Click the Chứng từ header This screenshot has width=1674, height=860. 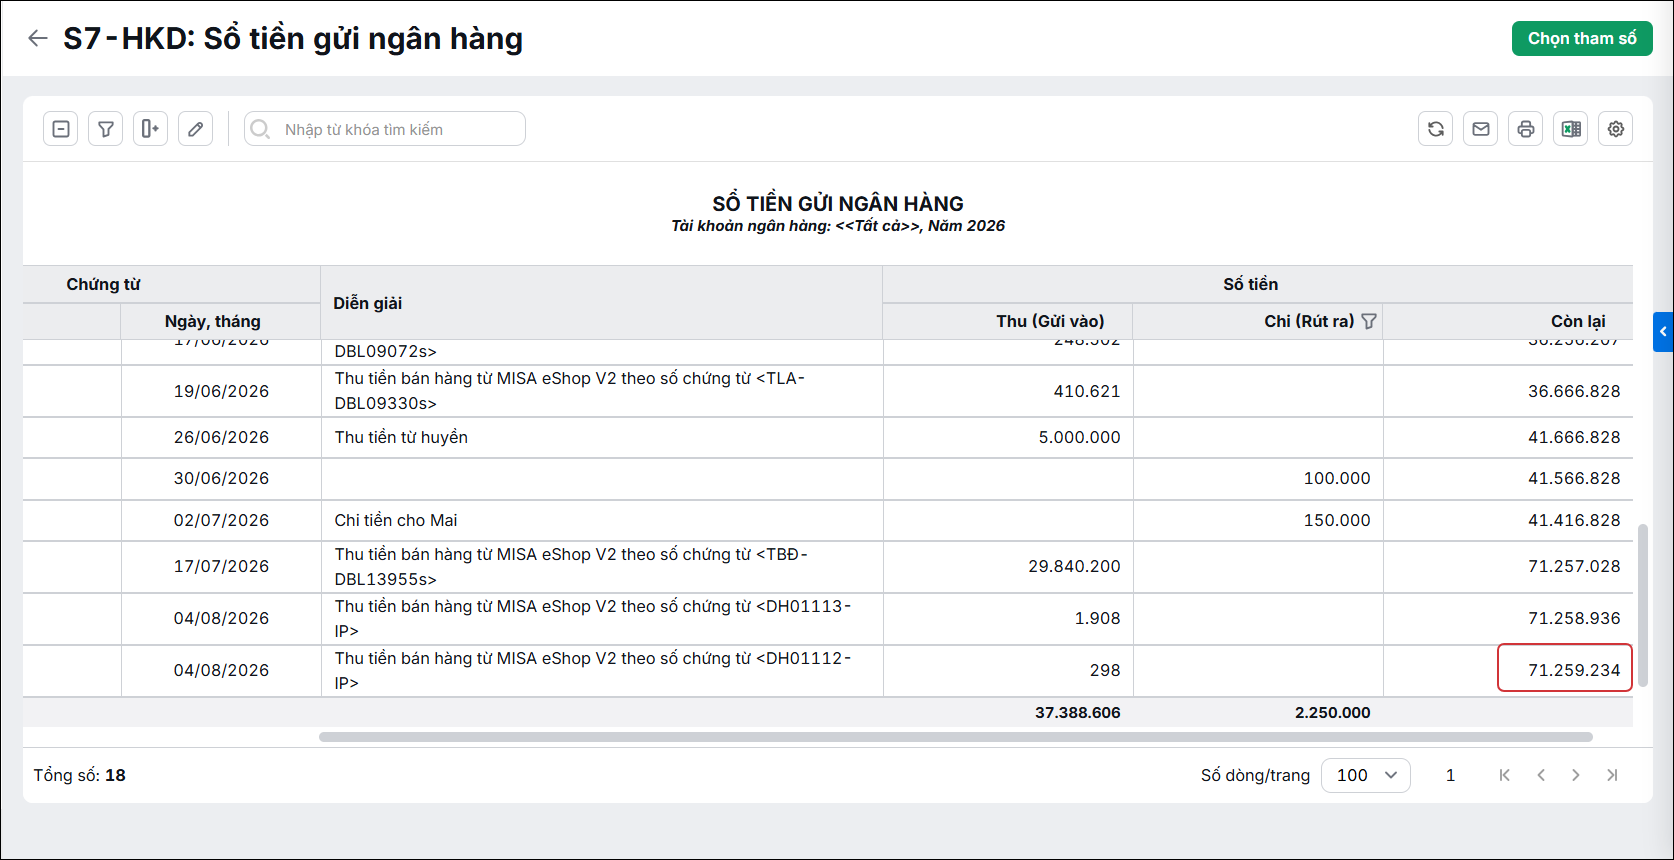(103, 284)
